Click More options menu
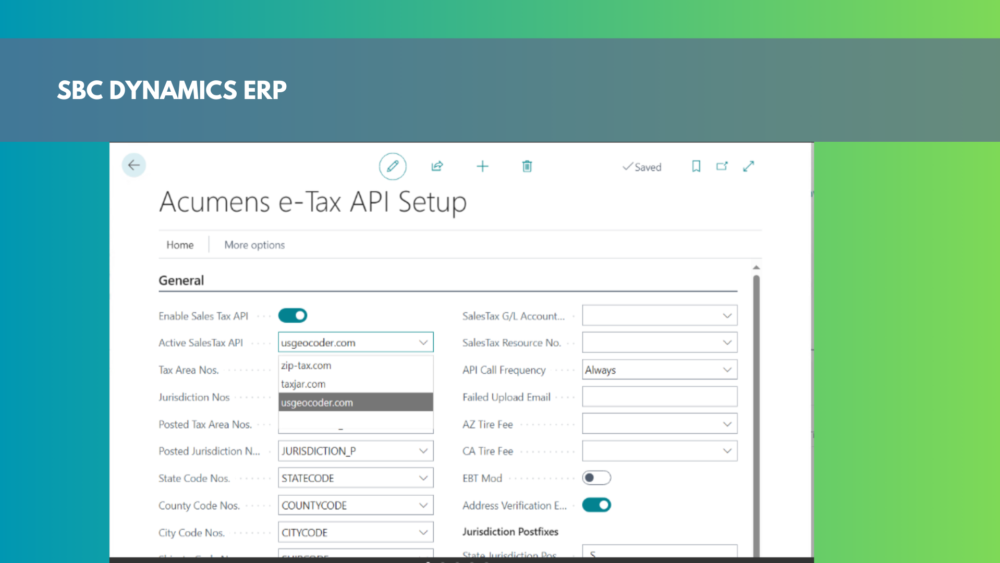1000x563 pixels. [254, 245]
